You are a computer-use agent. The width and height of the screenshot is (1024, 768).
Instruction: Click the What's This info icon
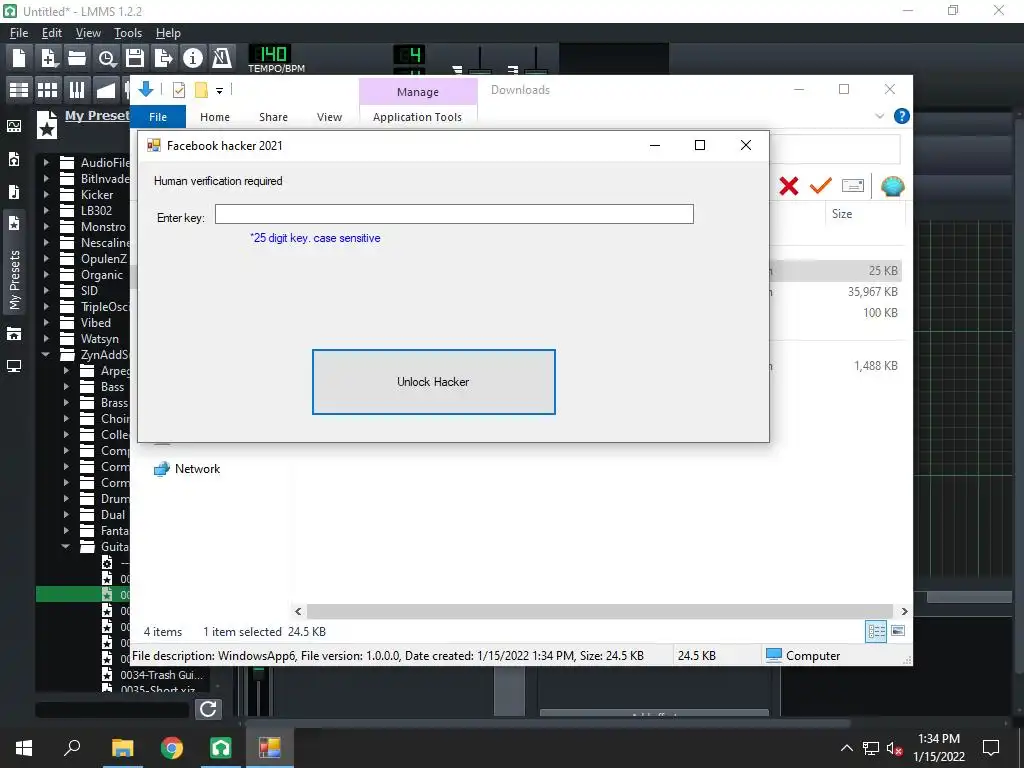point(192,58)
